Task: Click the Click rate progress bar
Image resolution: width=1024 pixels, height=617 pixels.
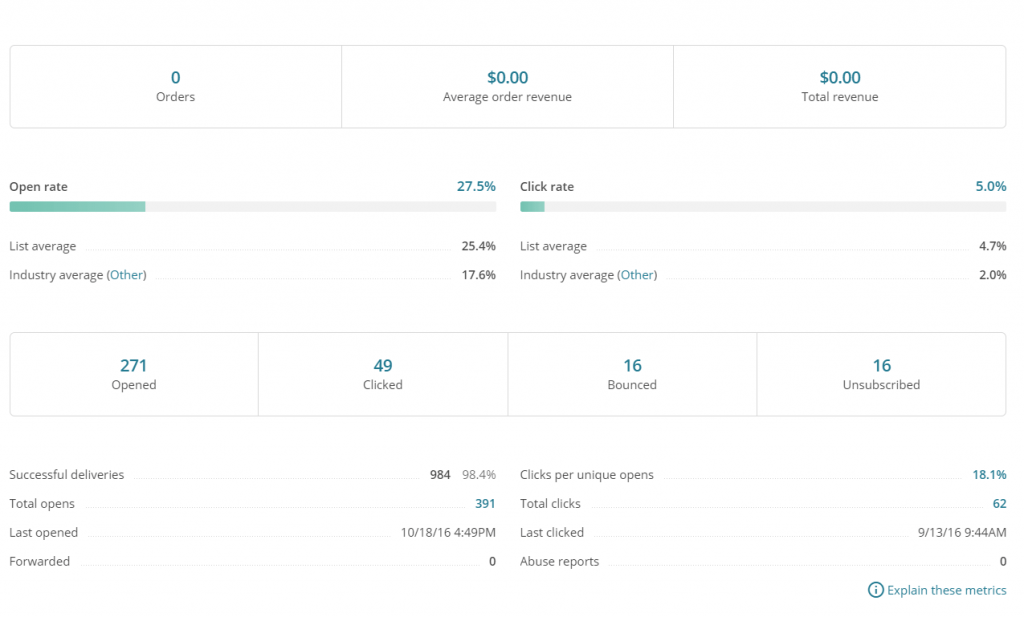Action: tap(763, 207)
